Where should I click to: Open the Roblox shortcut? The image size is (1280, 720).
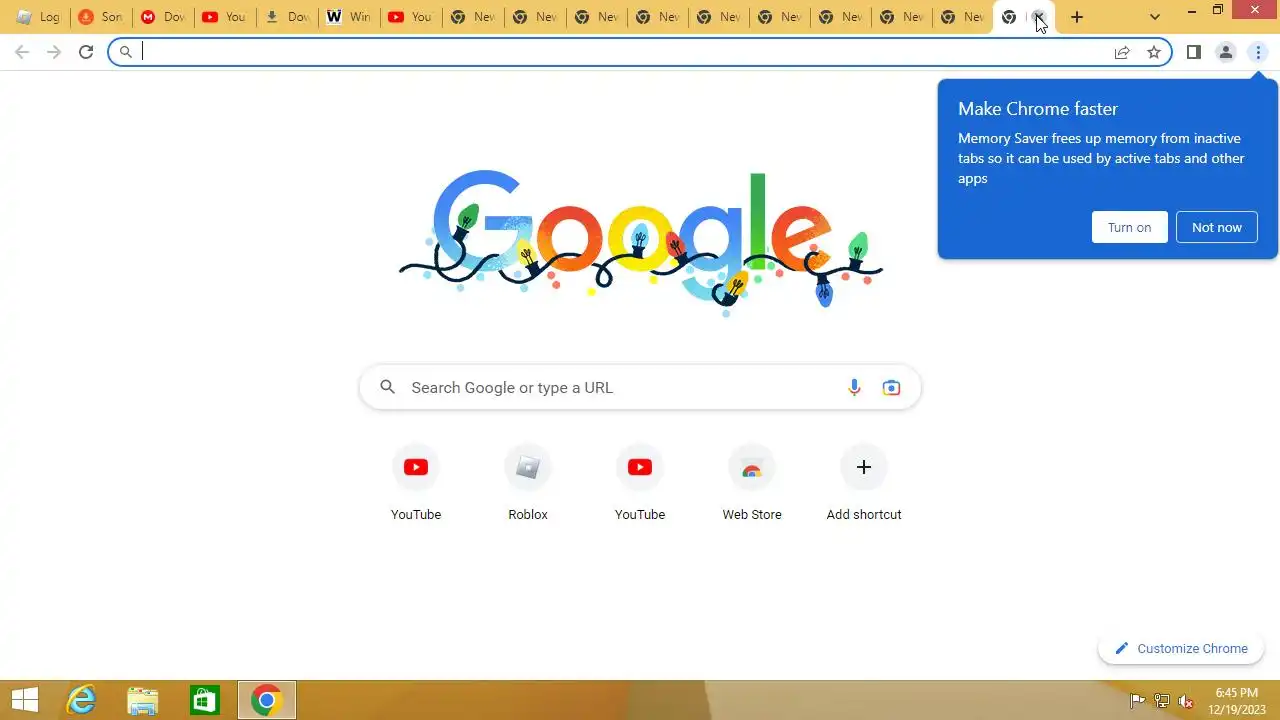(528, 485)
